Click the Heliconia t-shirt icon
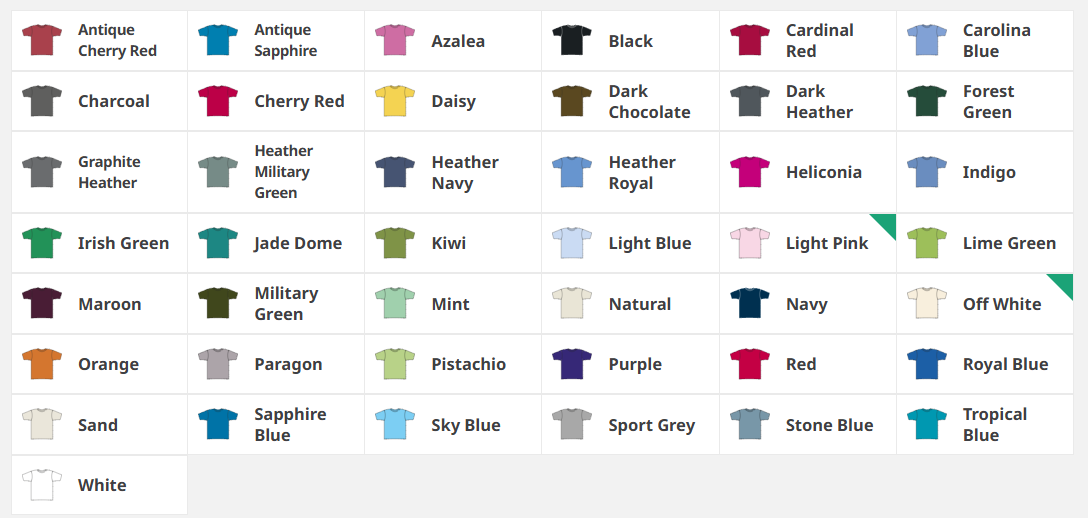 [750, 172]
